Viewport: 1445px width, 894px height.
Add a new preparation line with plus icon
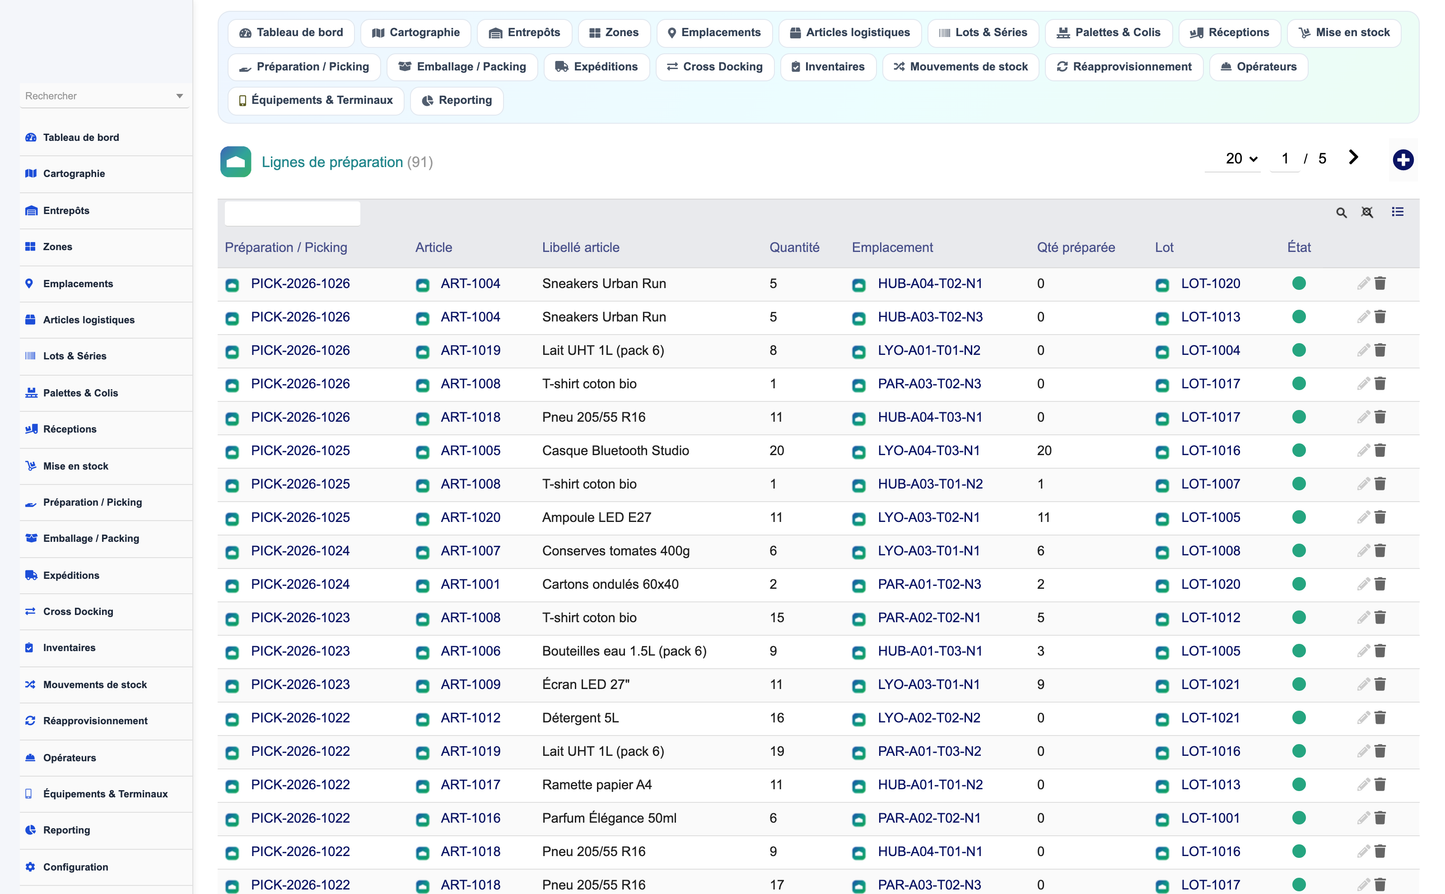(x=1403, y=160)
